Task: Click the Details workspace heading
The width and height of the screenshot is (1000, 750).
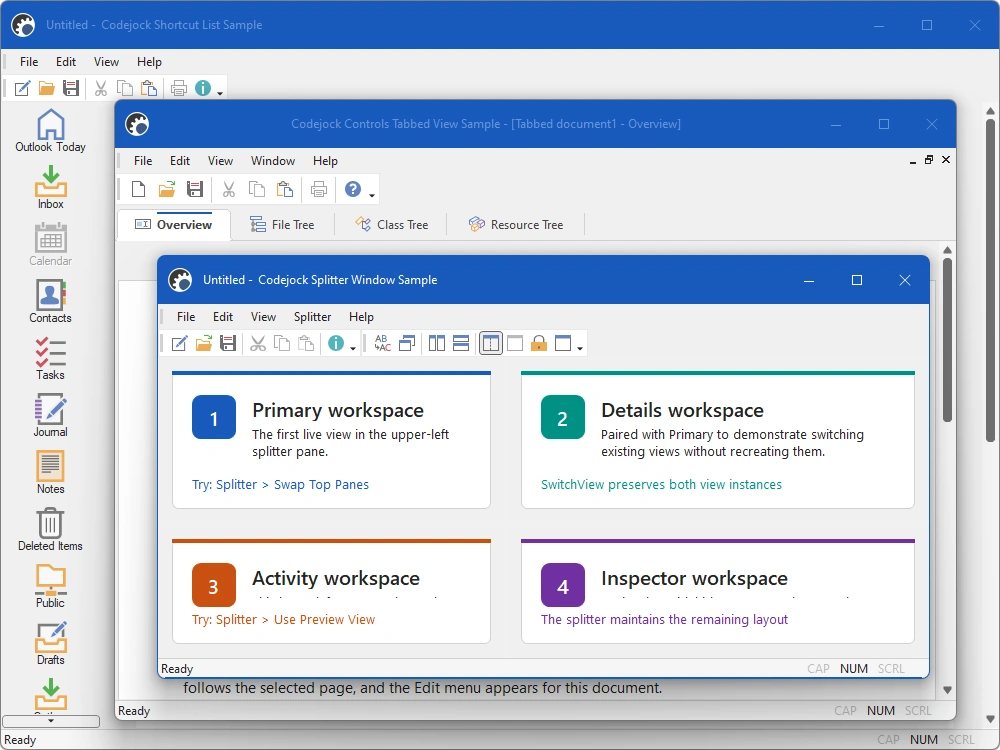Action: click(x=682, y=410)
